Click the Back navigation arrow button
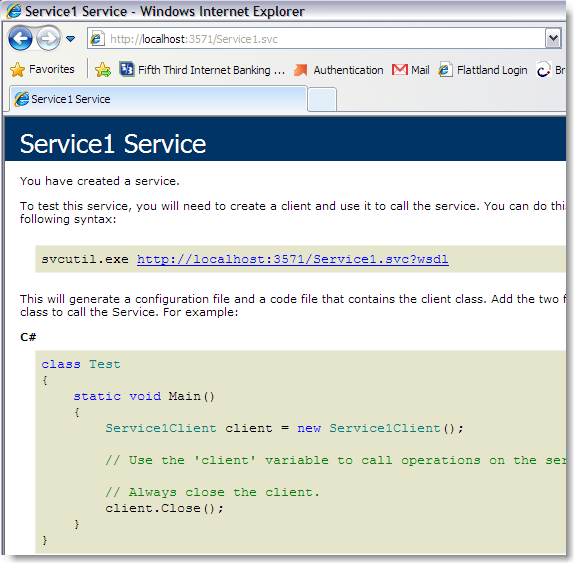The image size is (574, 563). [20, 38]
